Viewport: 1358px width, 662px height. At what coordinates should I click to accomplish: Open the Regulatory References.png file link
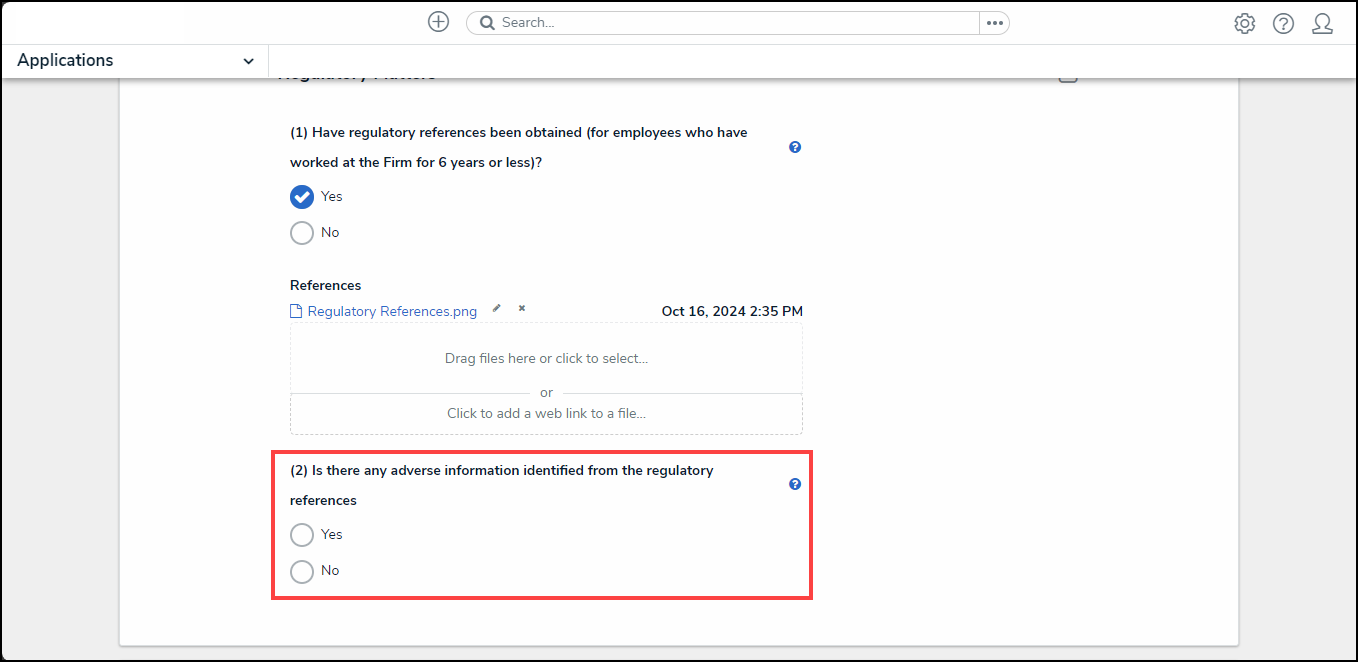392,312
